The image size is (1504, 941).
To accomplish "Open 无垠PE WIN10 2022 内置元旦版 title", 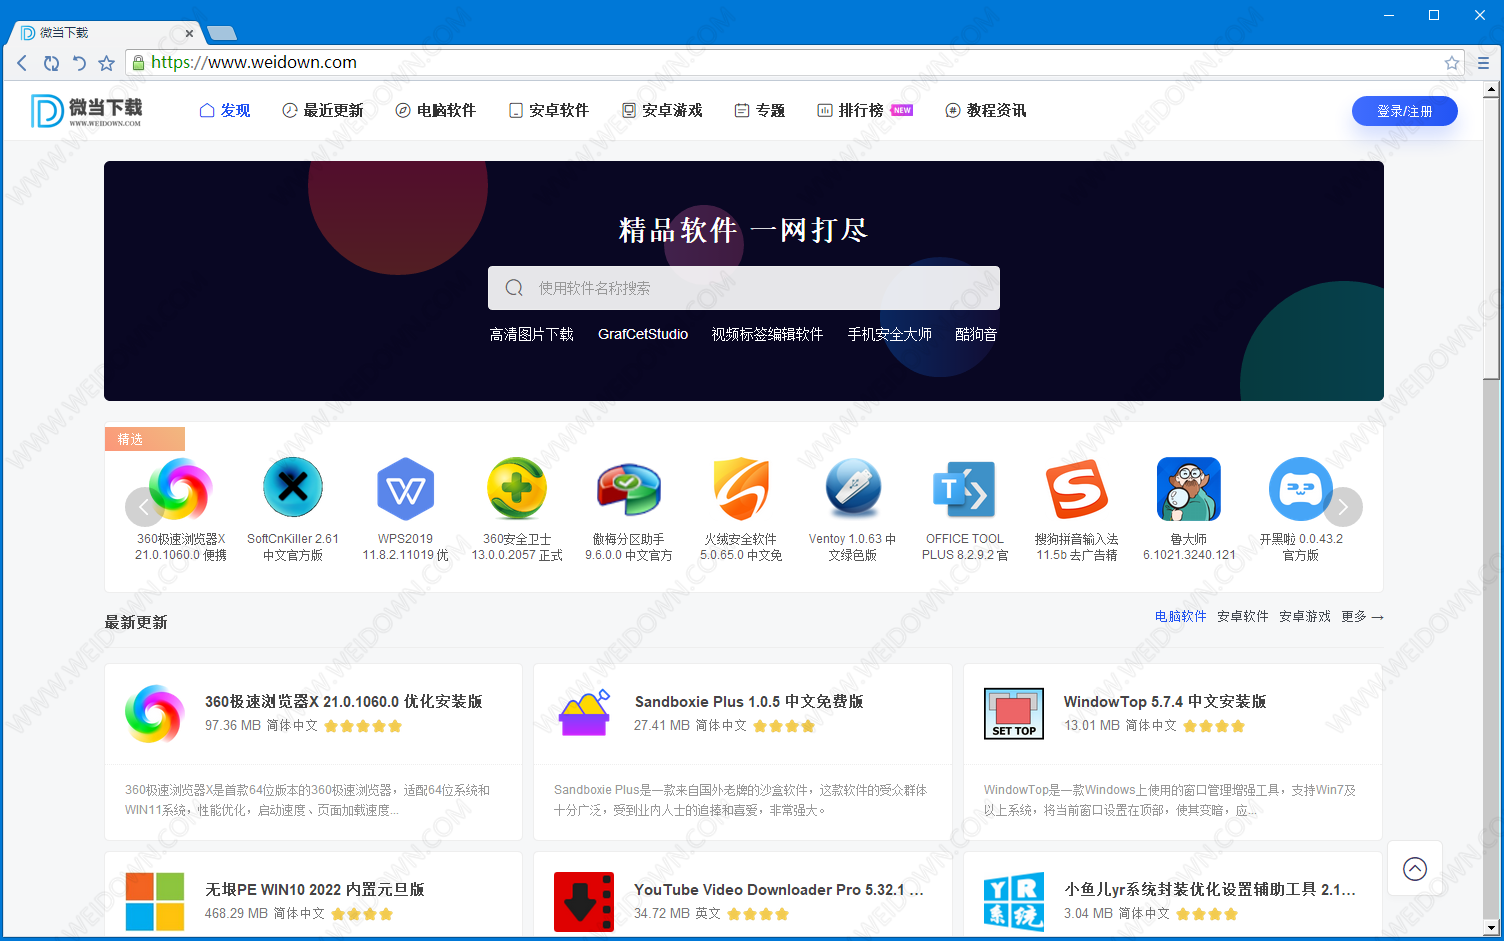I will (315, 889).
